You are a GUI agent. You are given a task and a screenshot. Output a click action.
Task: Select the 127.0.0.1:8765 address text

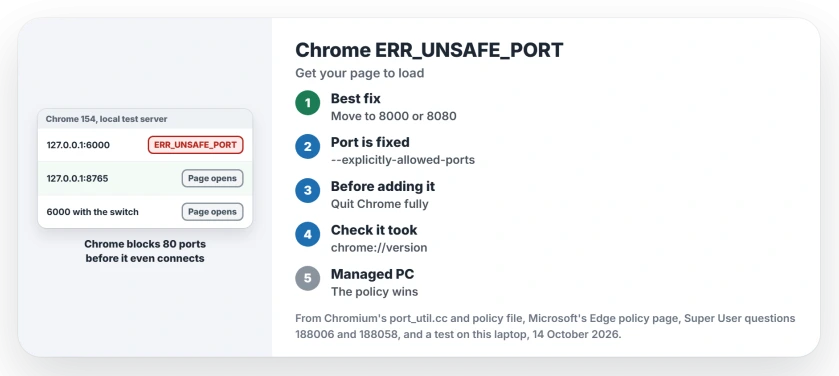point(78,178)
